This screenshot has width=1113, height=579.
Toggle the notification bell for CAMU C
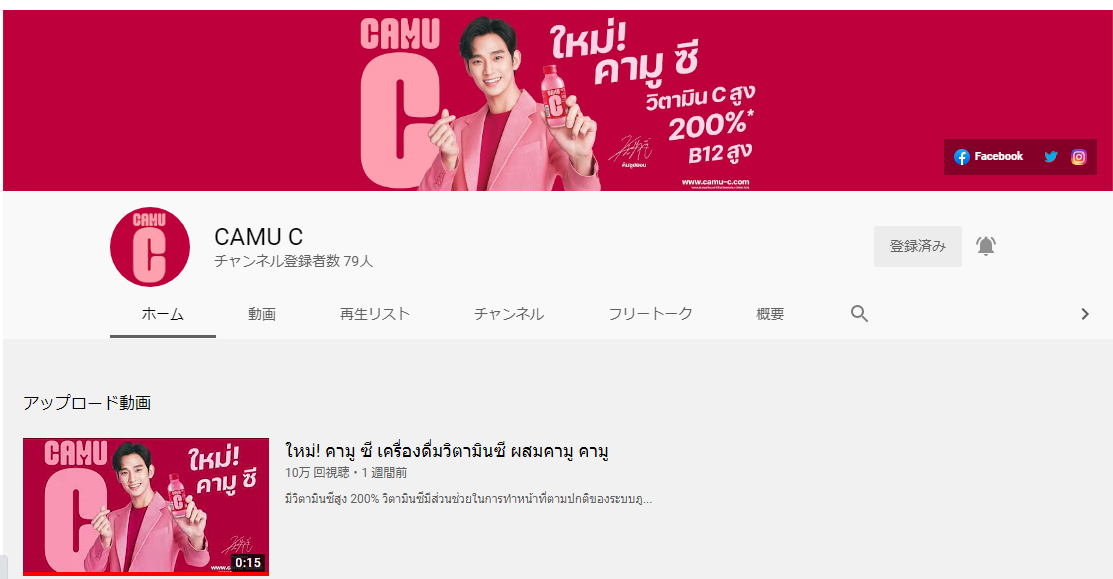(986, 246)
